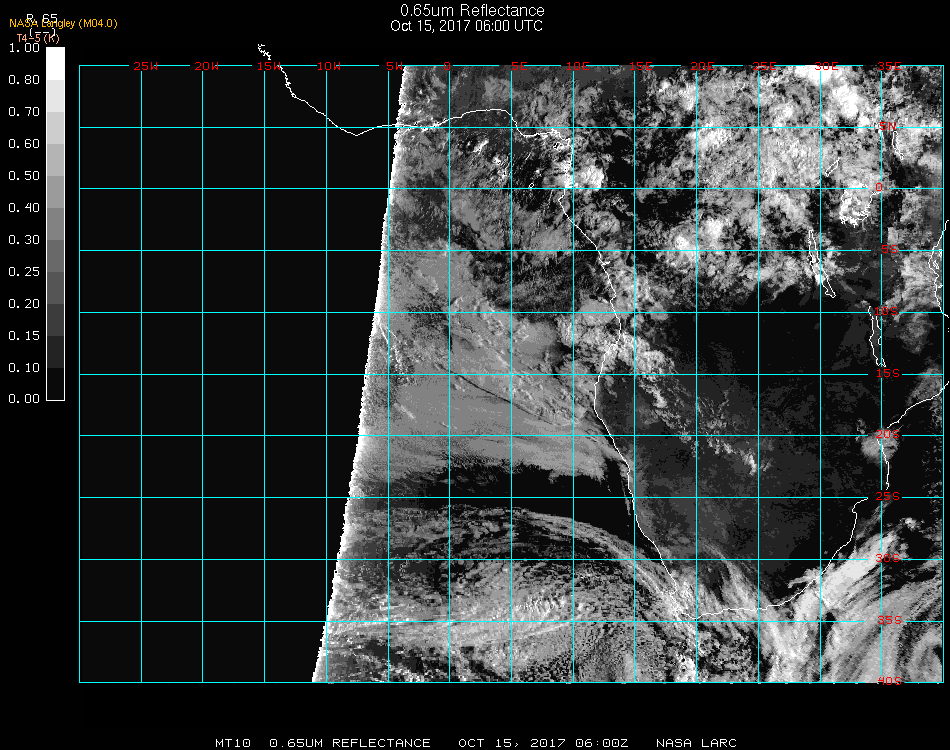
Task: Click the 30E longitude label
Action: [x=826, y=66]
